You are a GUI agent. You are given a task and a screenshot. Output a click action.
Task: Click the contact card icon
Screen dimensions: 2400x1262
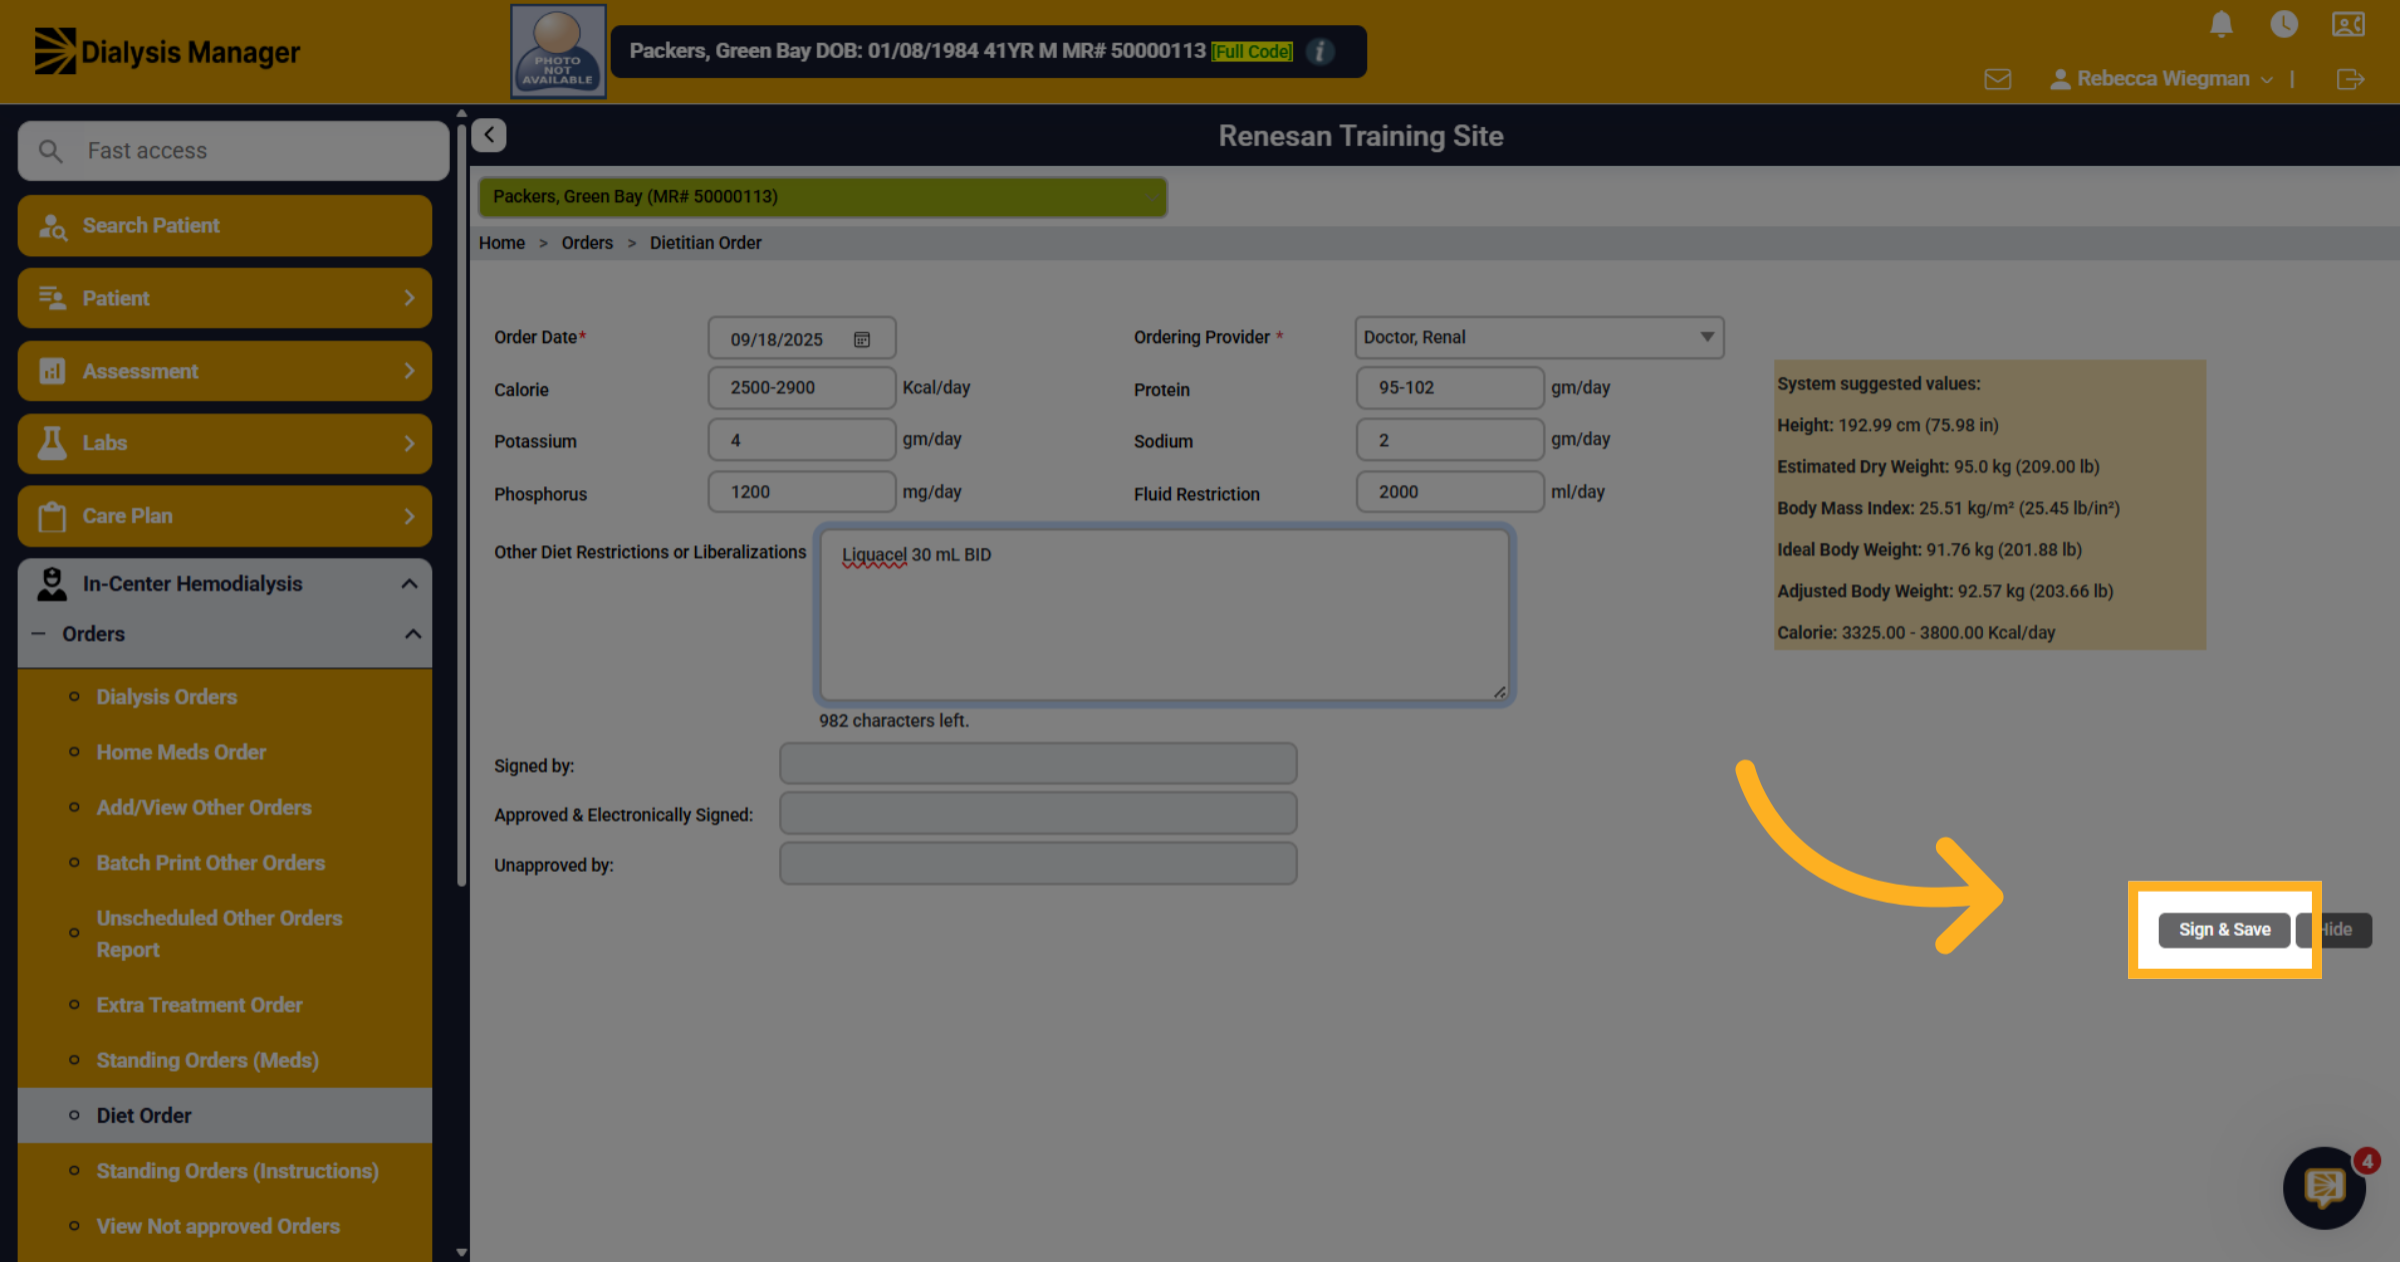point(2348,24)
